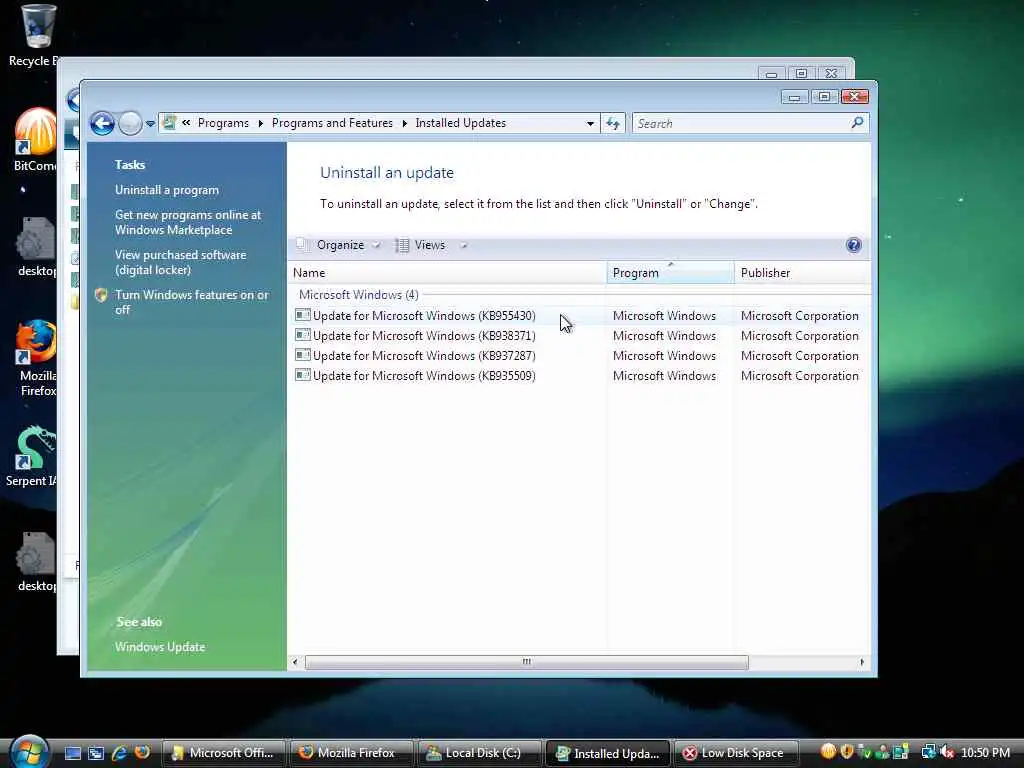Click the 10:50 PM clock
1024x768 pixels.
point(985,752)
